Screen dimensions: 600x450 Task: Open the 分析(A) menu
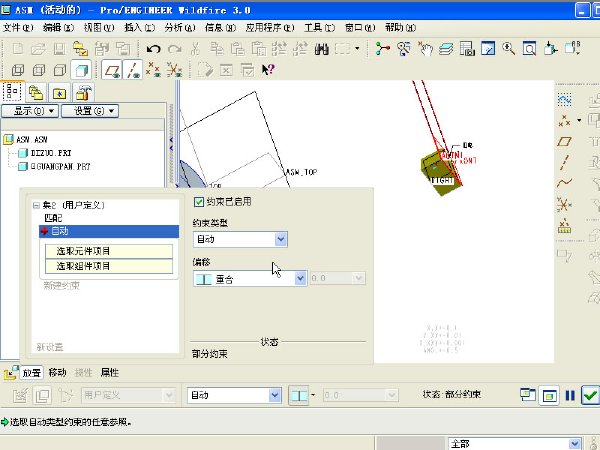(180, 28)
